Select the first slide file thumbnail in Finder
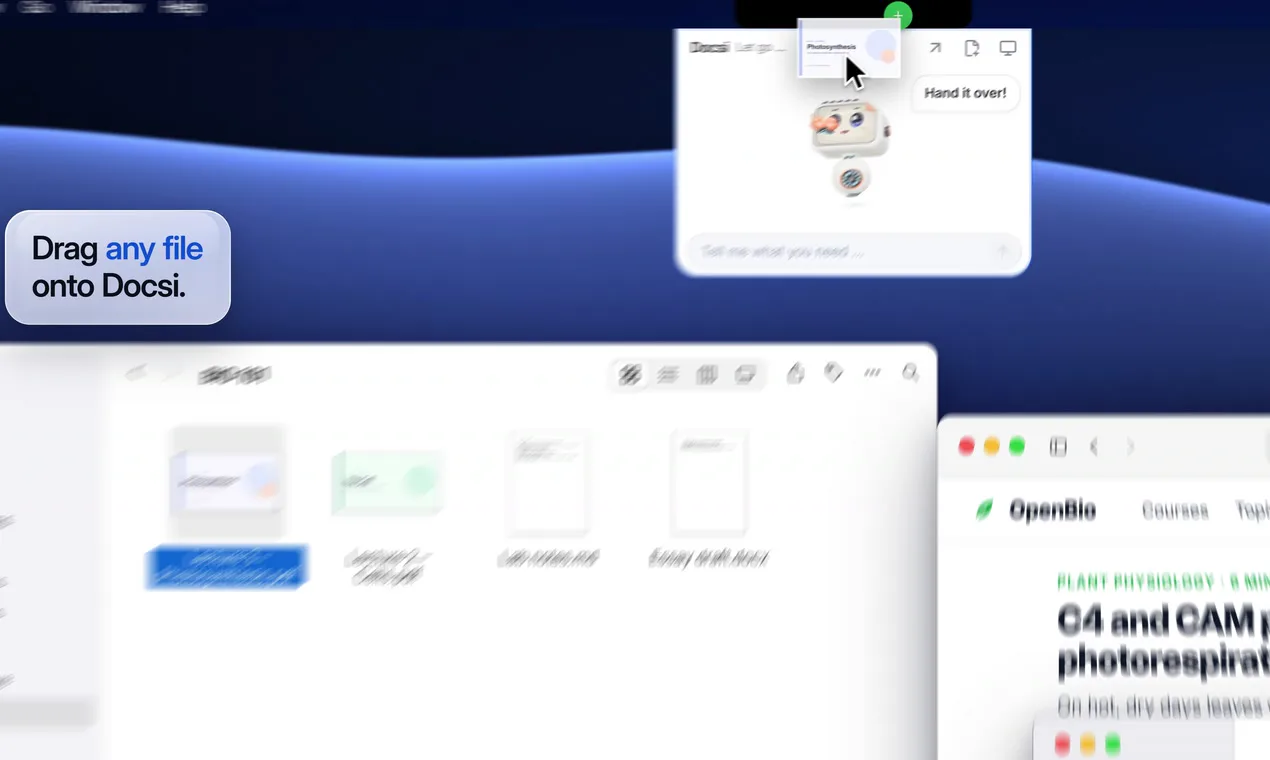 [227, 482]
